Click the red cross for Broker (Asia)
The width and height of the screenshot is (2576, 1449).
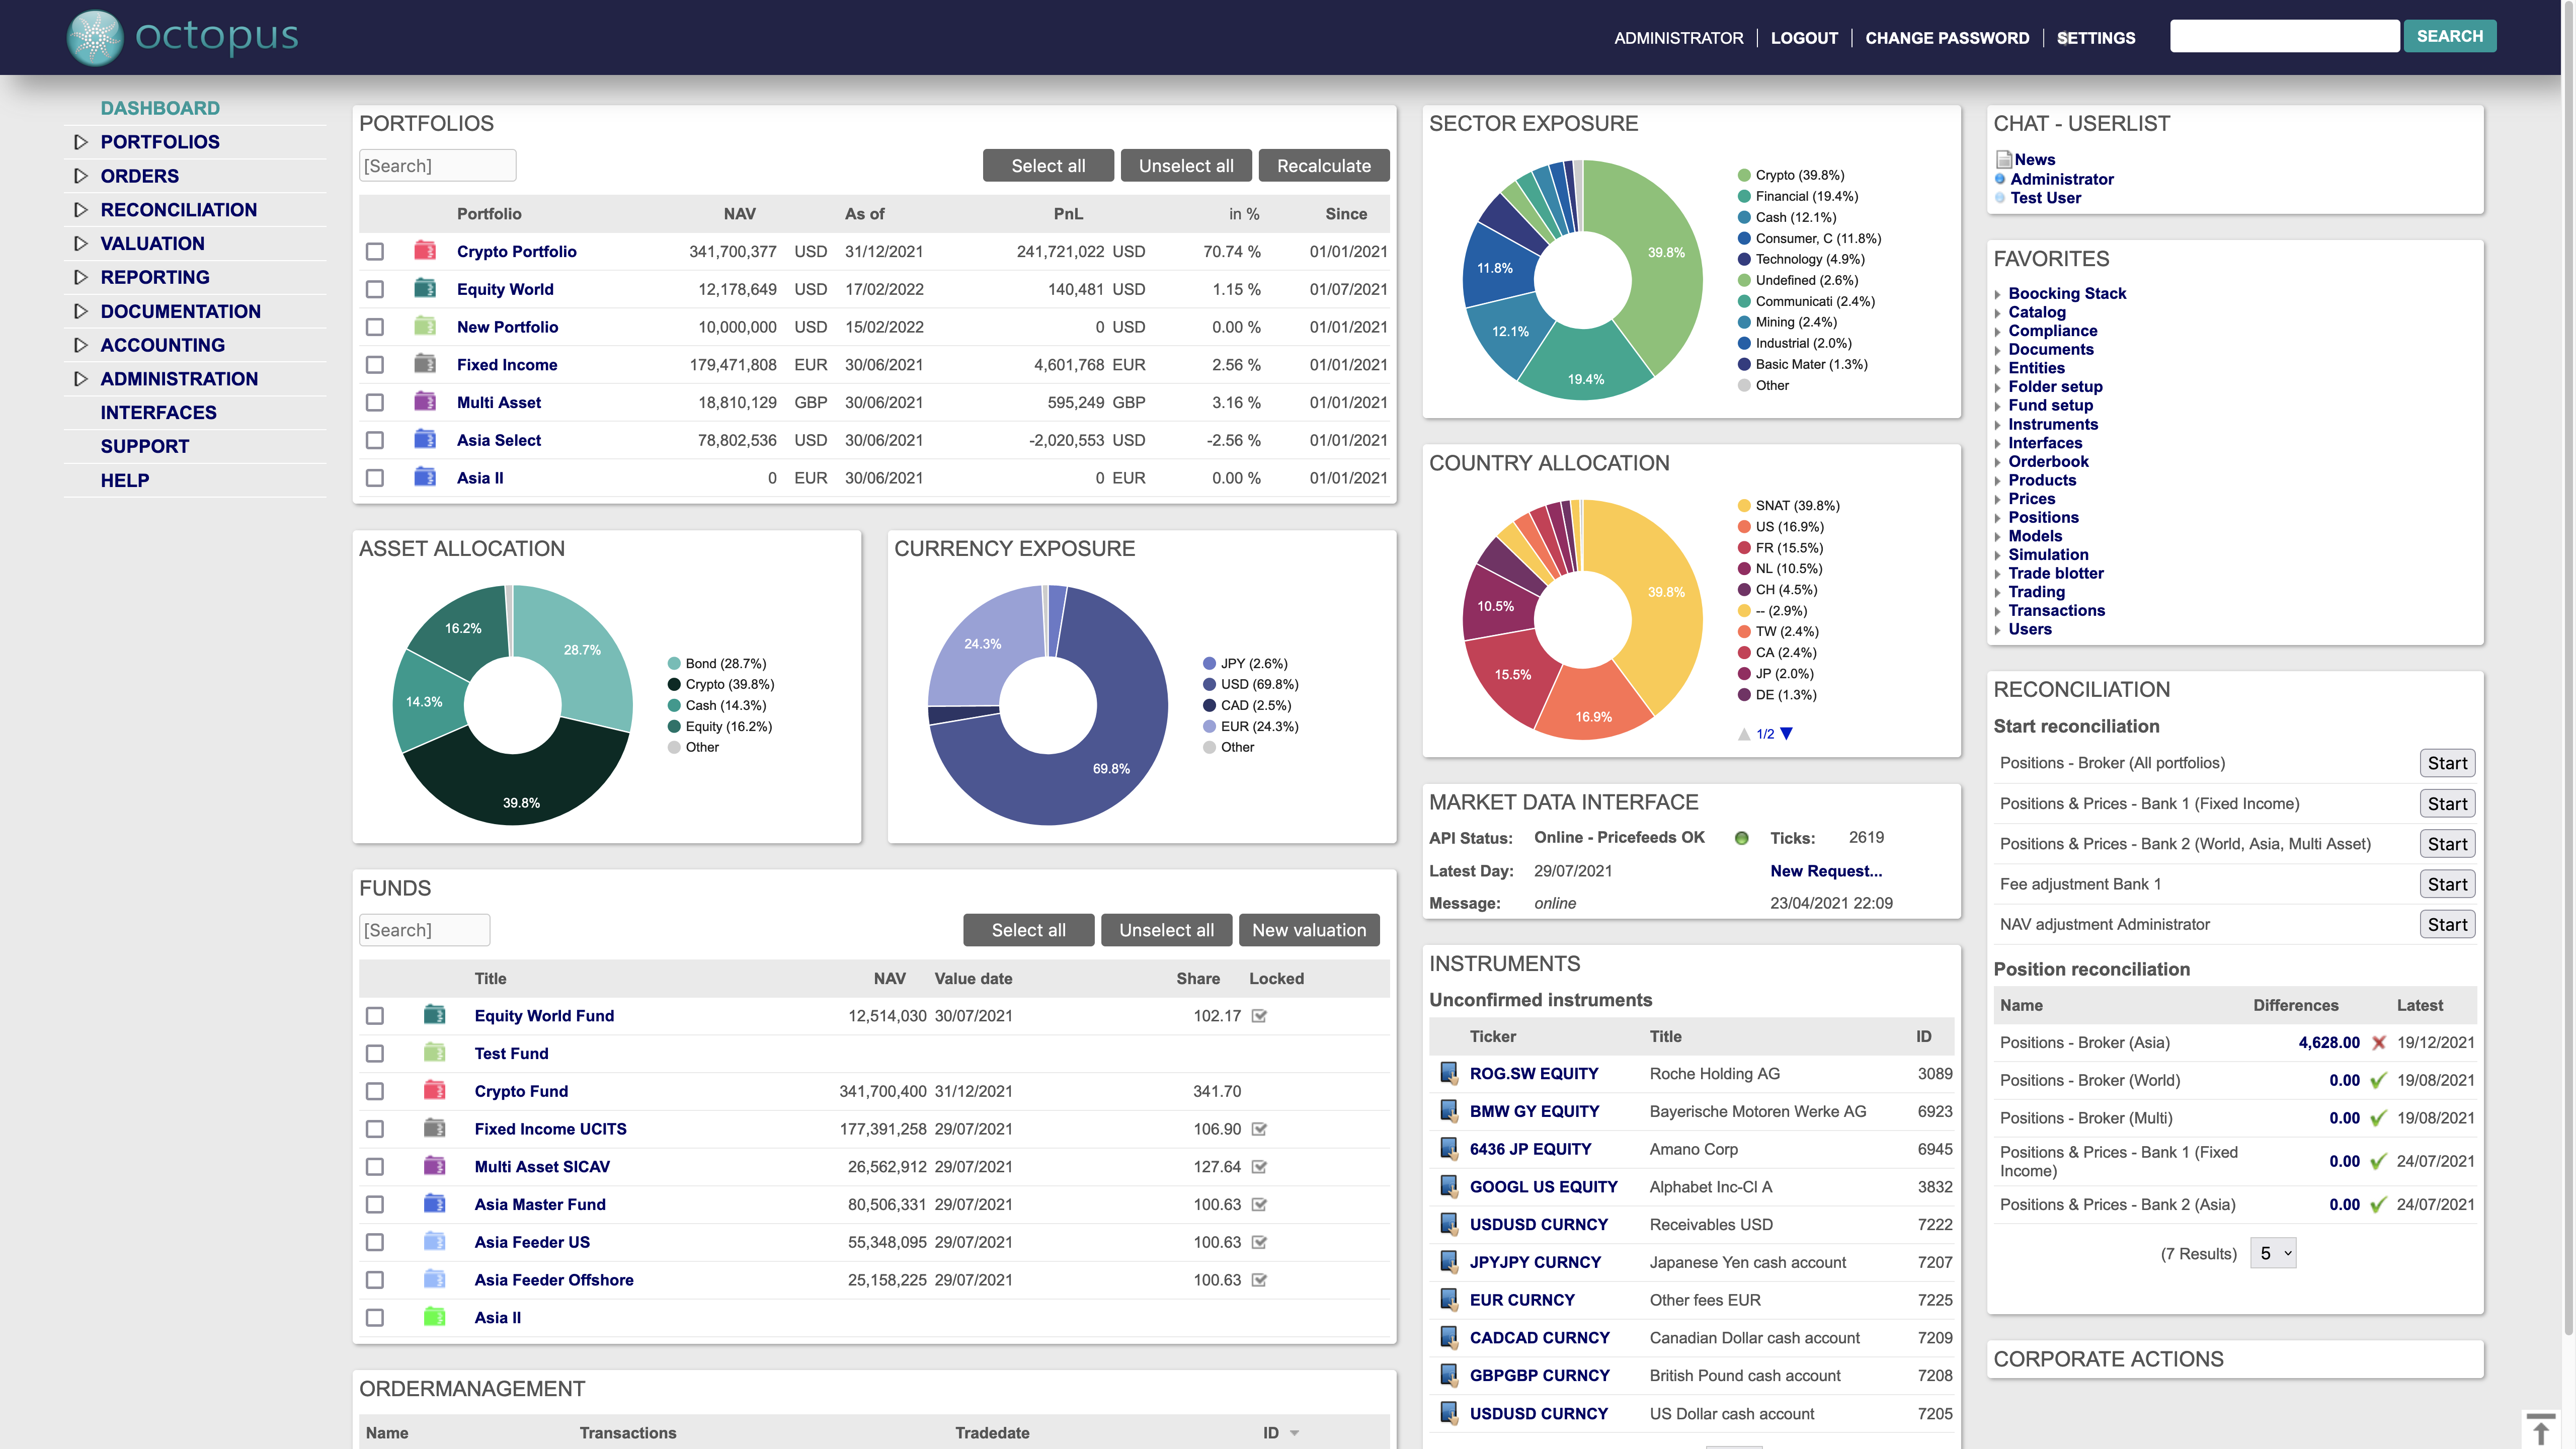[x=2379, y=1043]
